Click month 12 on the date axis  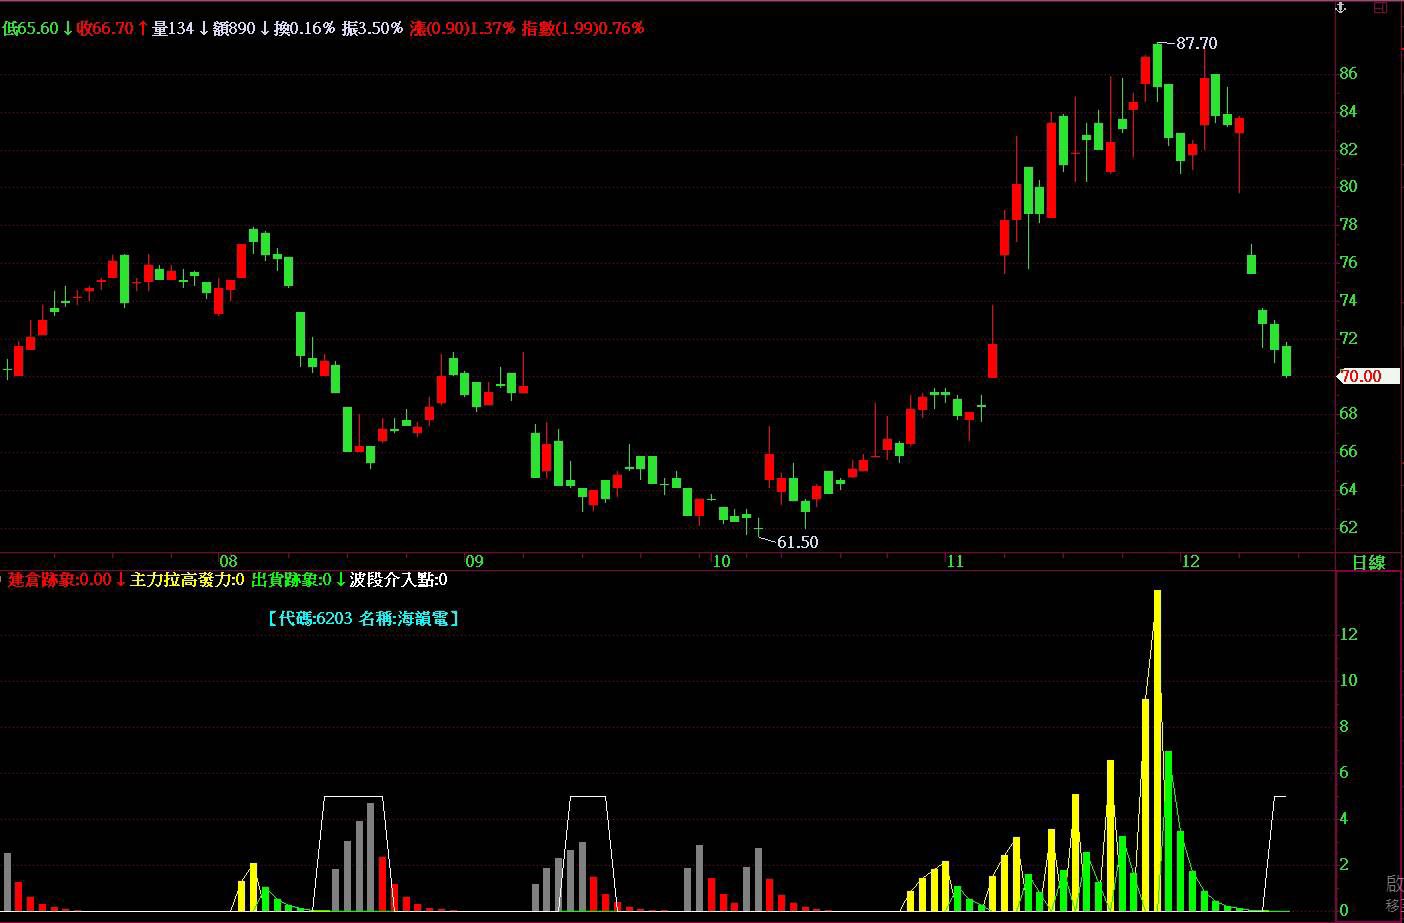tap(1190, 561)
